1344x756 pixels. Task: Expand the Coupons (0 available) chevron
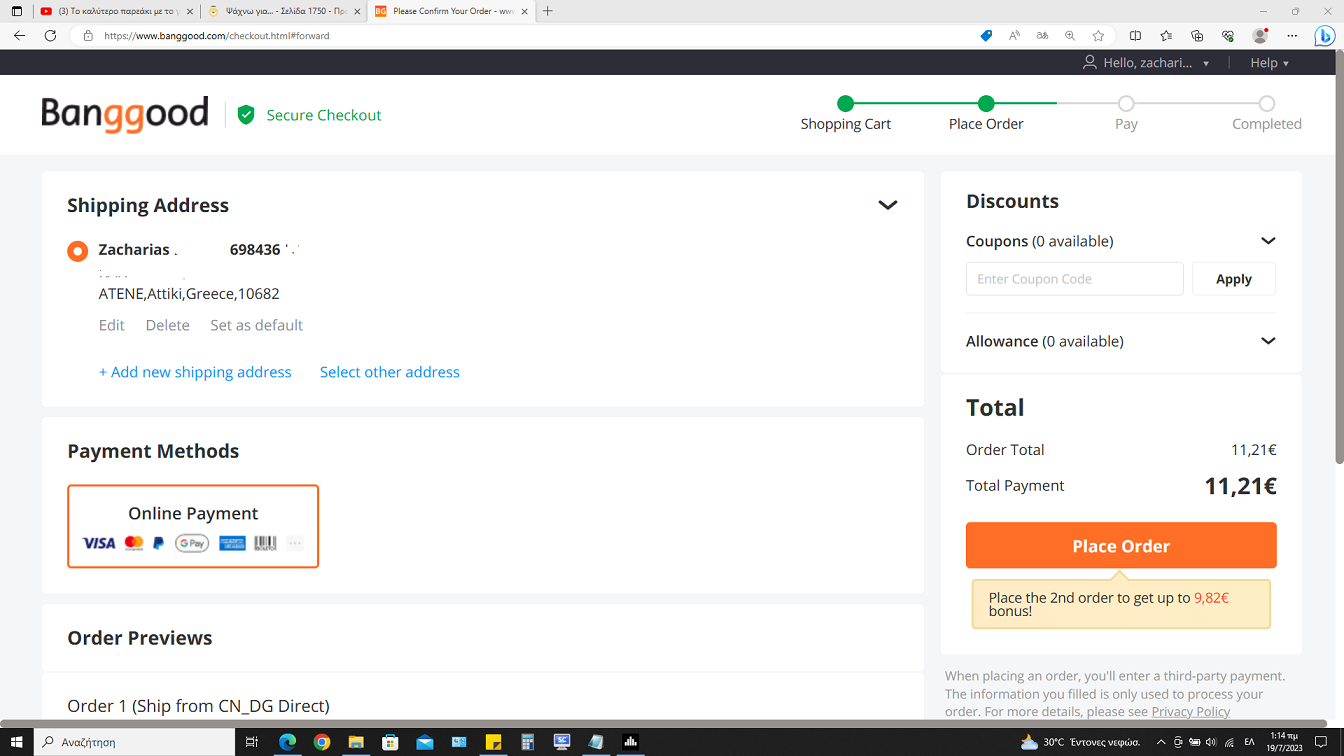point(1268,241)
